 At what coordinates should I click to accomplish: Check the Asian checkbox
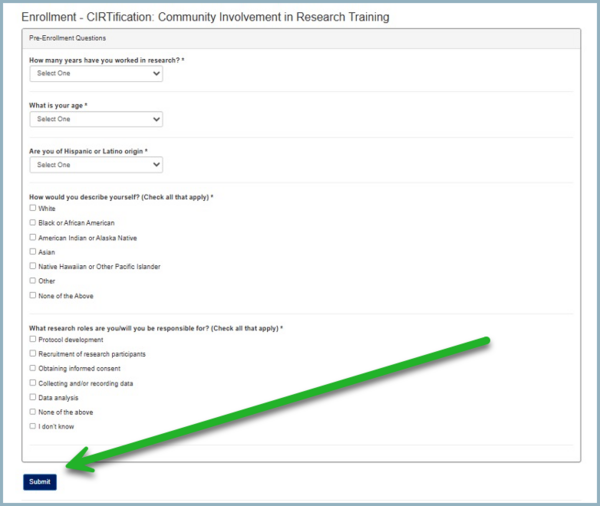(33, 252)
